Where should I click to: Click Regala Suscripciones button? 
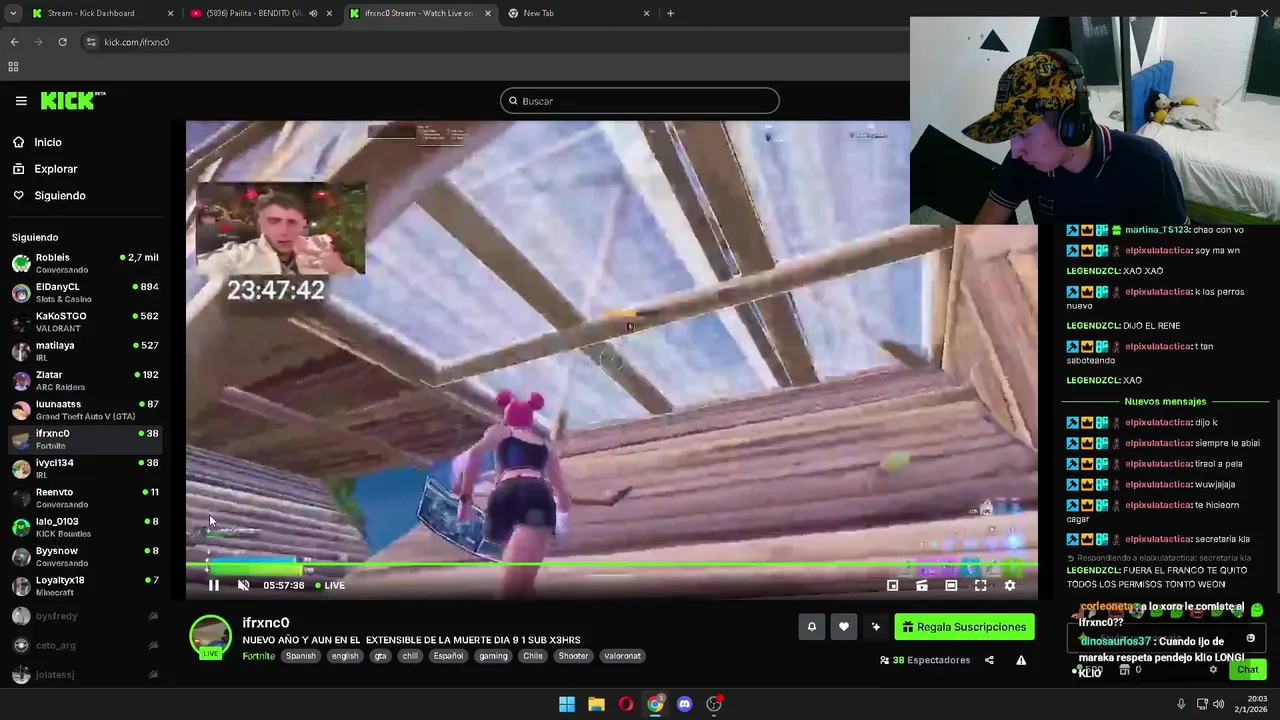pos(964,627)
